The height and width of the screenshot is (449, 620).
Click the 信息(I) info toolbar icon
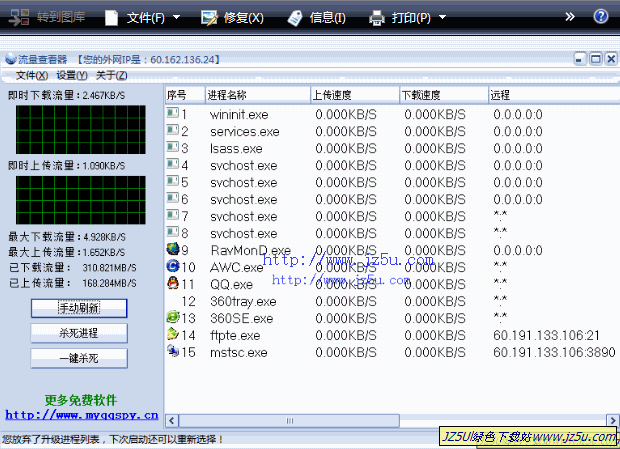click(x=295, y=17)
